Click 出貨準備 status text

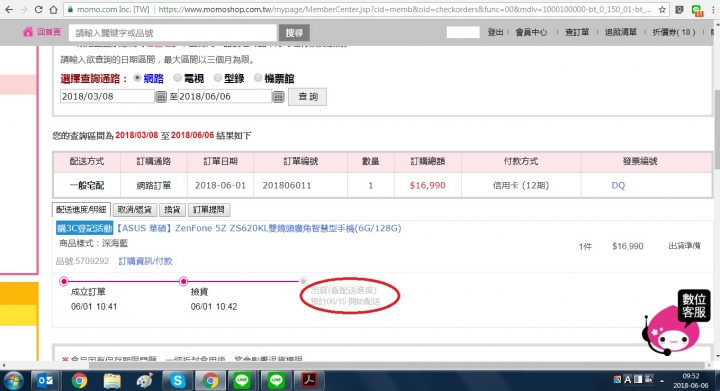pos(684,246)
